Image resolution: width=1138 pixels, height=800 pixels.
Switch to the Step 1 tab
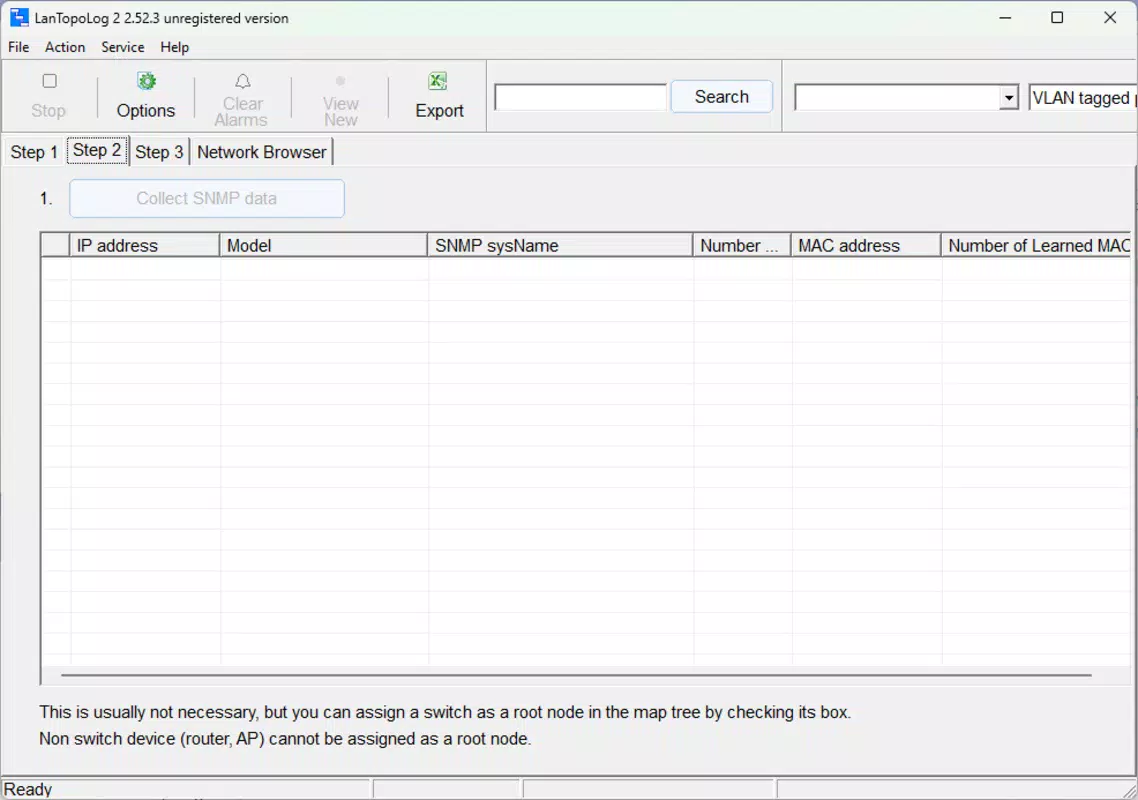[33, 152]
